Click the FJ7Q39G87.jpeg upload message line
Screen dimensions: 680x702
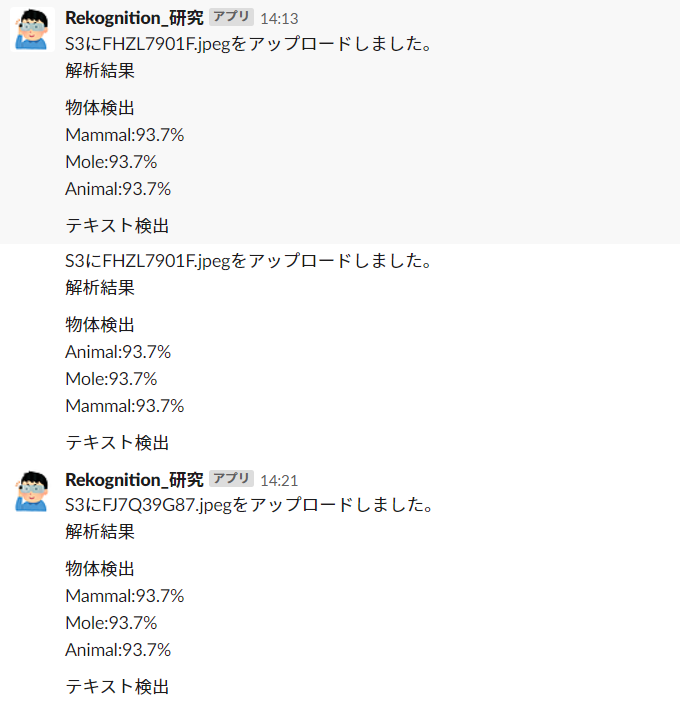(x=249, y=505)
